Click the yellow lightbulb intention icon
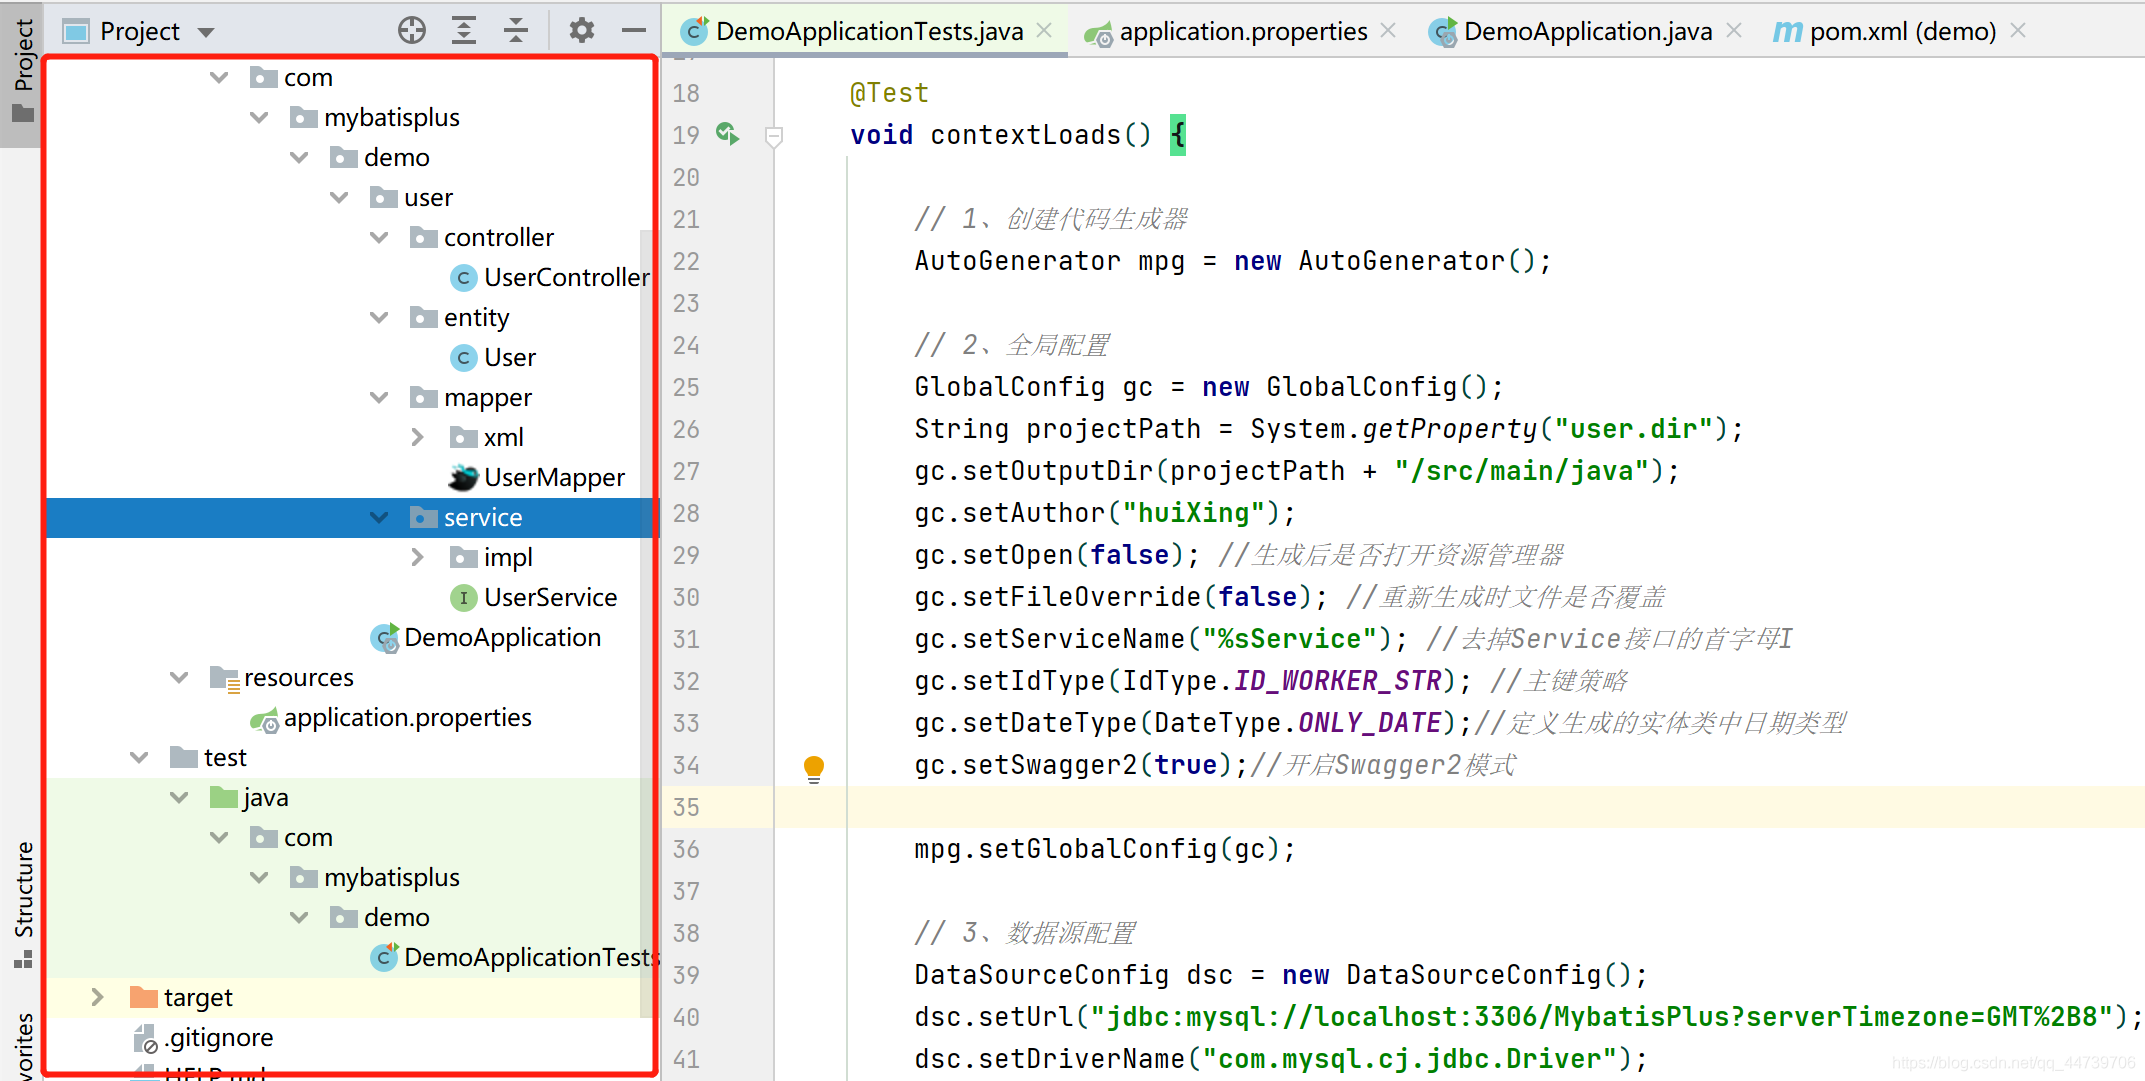This screenshot has height=1081, width=2145. click(x=814, y=768)
